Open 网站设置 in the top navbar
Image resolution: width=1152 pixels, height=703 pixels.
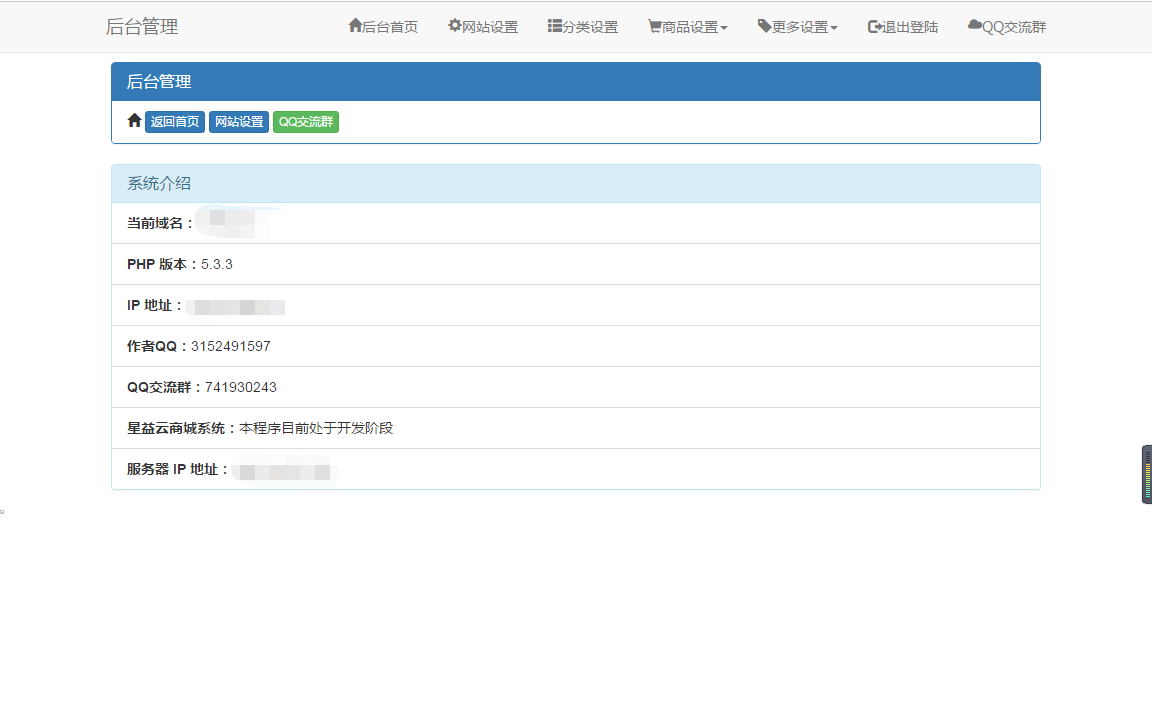(483, 26)
